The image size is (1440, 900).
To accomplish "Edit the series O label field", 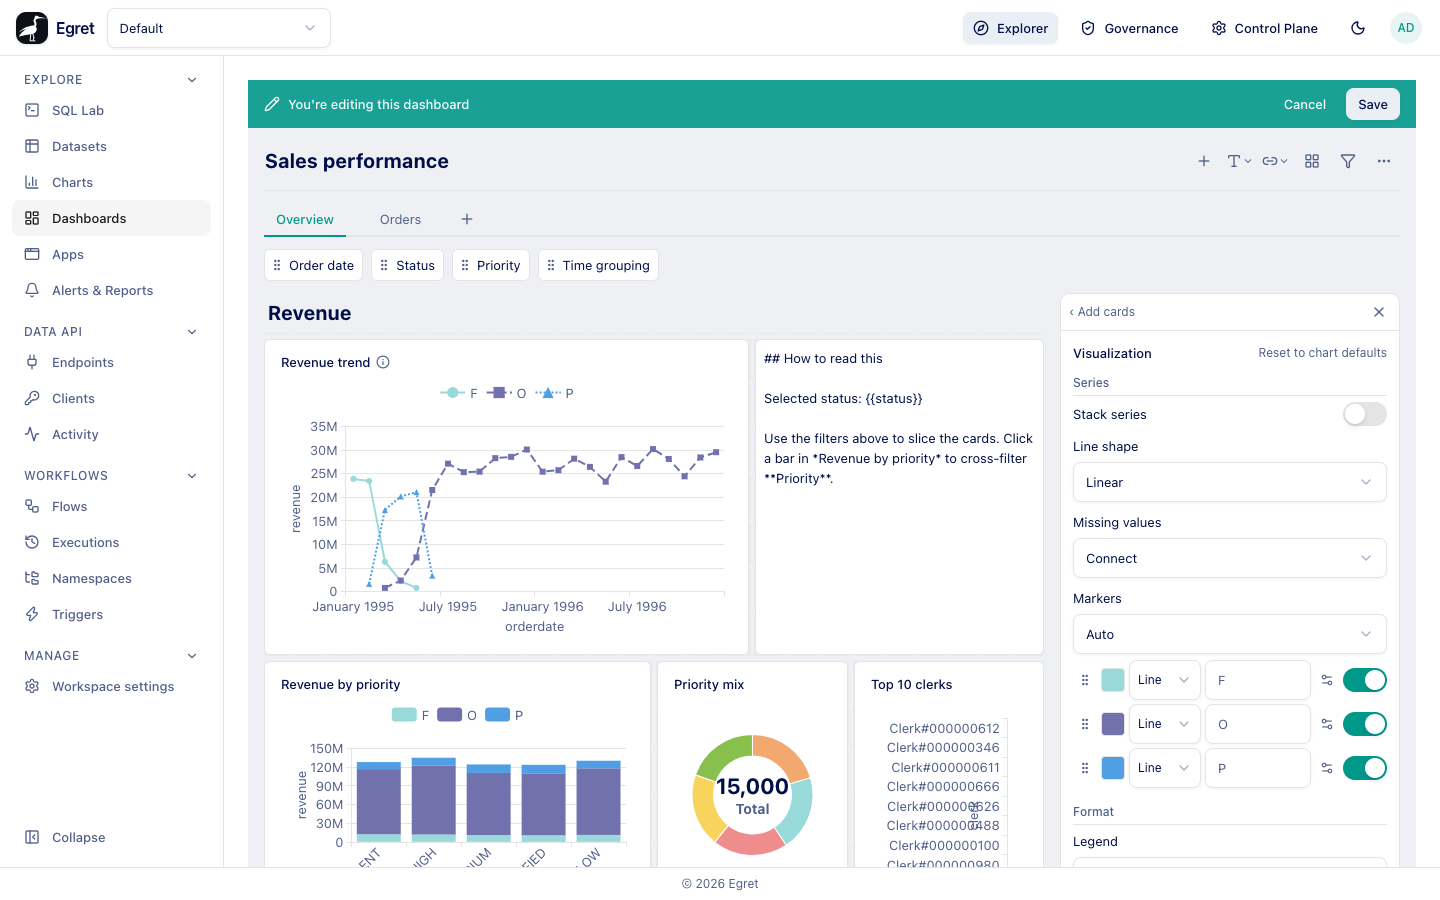I will pyautogui.click(x=1258, y=724).
